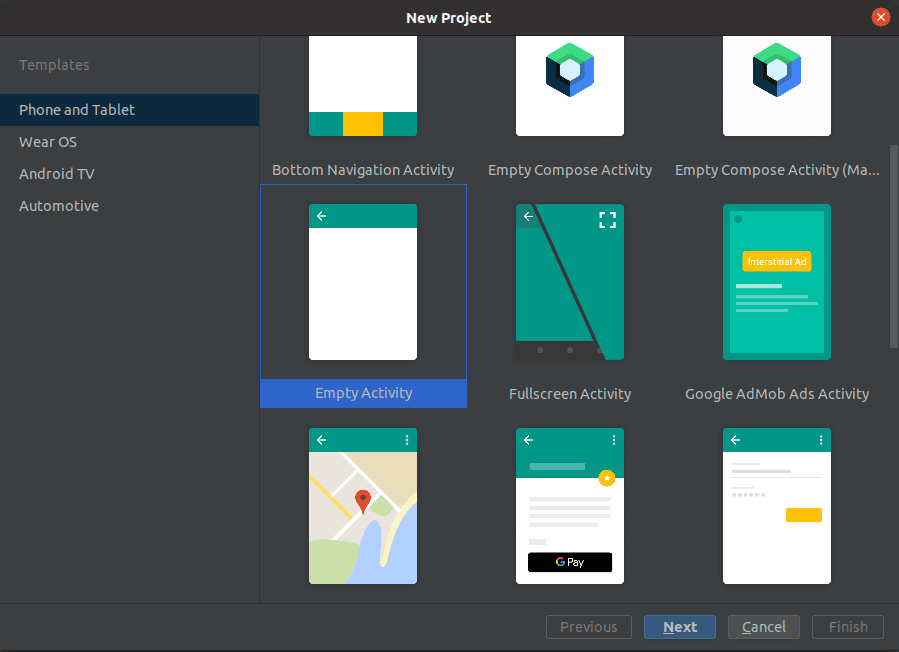Select the Automotive template category
Viewport: 899px width, 652px height.
(58, 206)
